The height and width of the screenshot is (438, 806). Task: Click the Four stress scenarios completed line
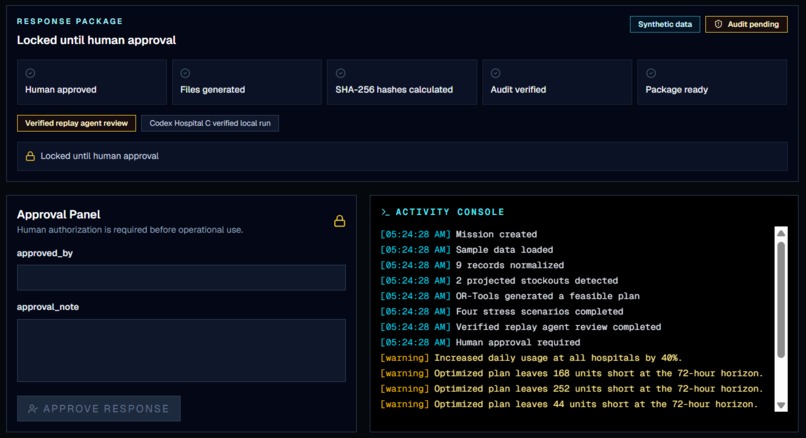pos(502,312)
